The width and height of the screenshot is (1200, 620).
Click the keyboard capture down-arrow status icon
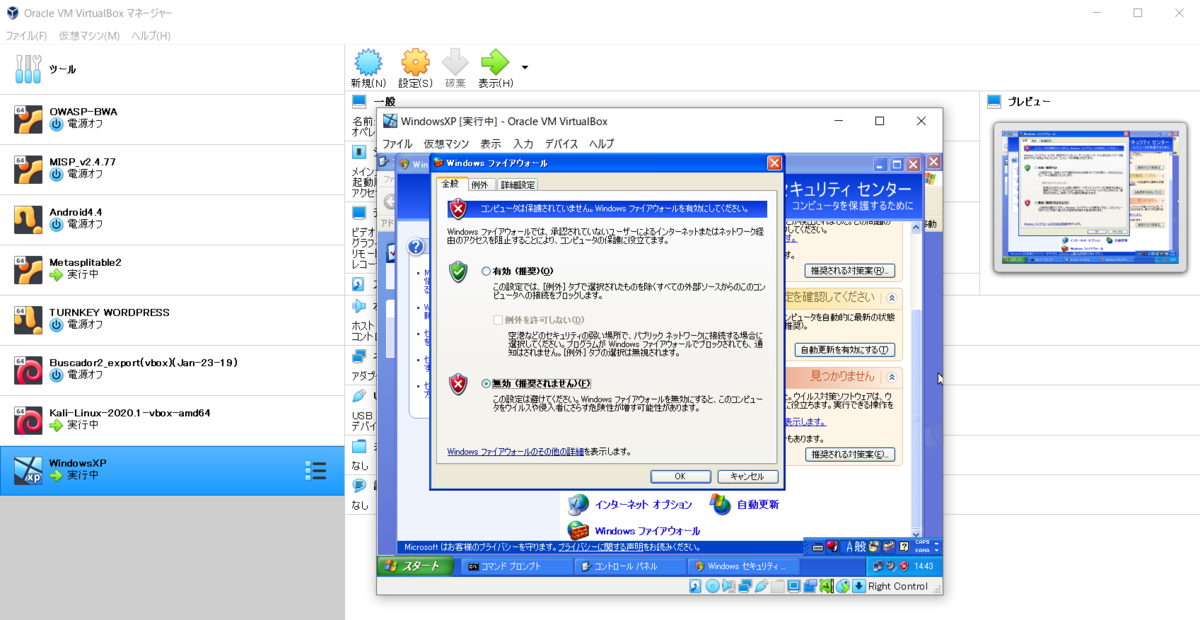pos(858,586)
